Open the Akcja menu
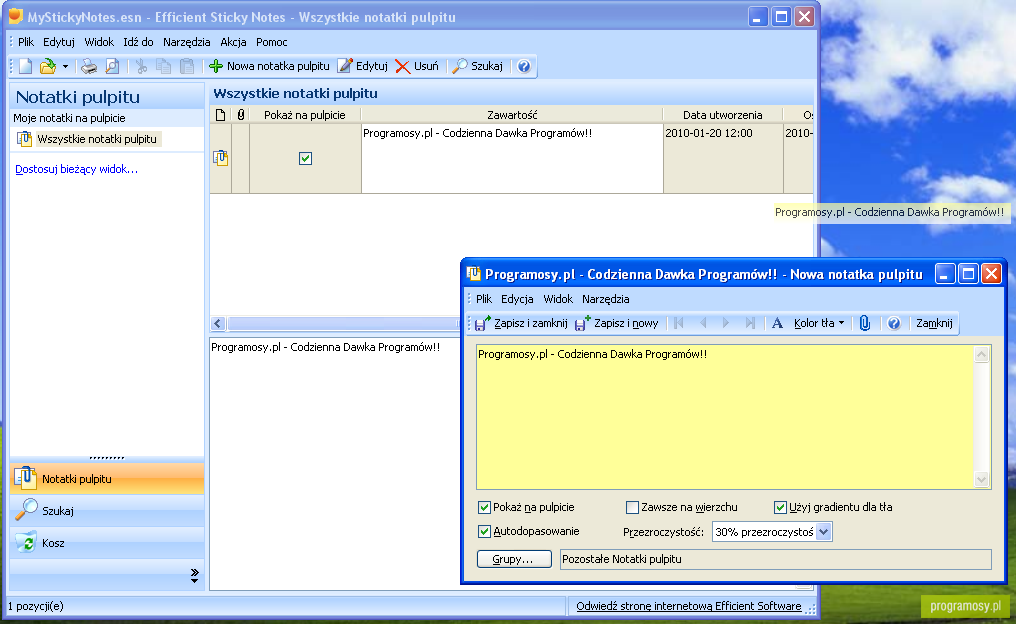Screen dimensions: 1016x624 pyautogui.click(x=233, y=42)
